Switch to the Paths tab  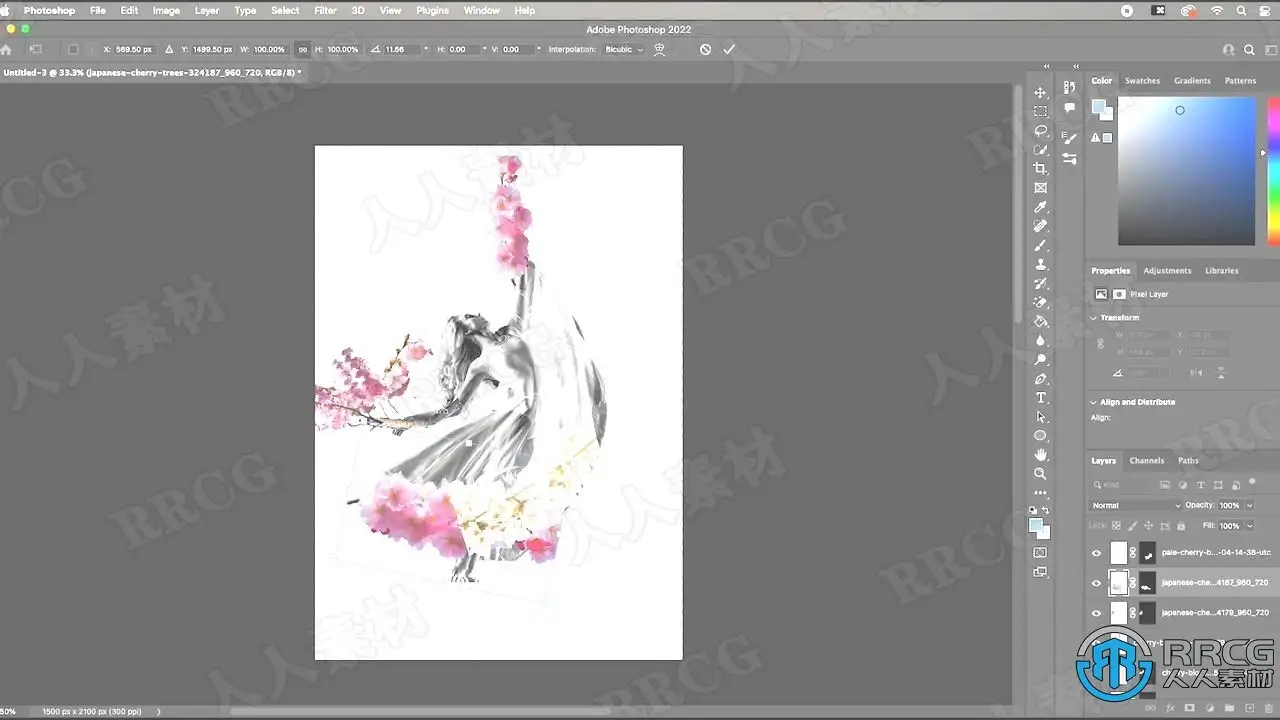1188,461
